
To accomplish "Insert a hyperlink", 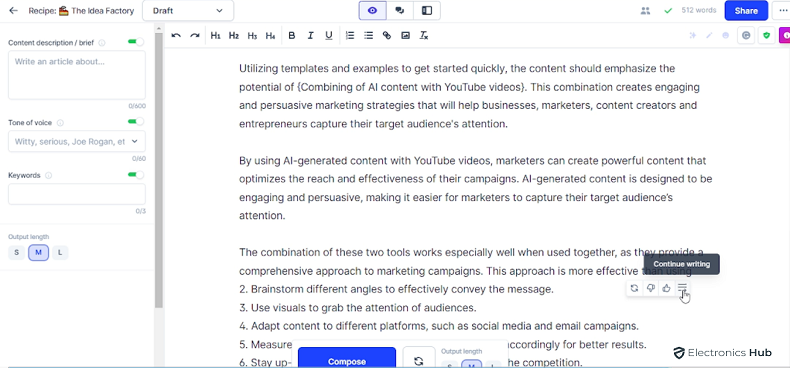I will pos(386,36).
